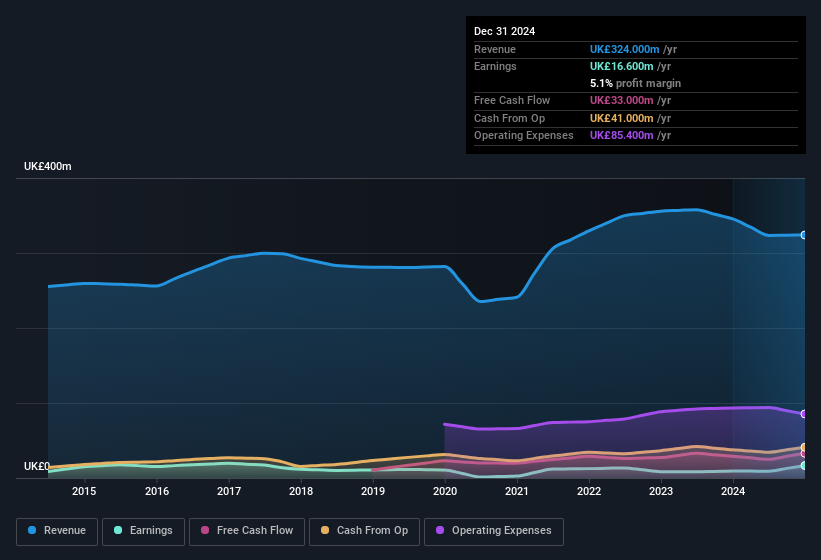Viewport: 821px width, 560px height.
Task: Click the 2024 x-axis label
Action: 733,491
